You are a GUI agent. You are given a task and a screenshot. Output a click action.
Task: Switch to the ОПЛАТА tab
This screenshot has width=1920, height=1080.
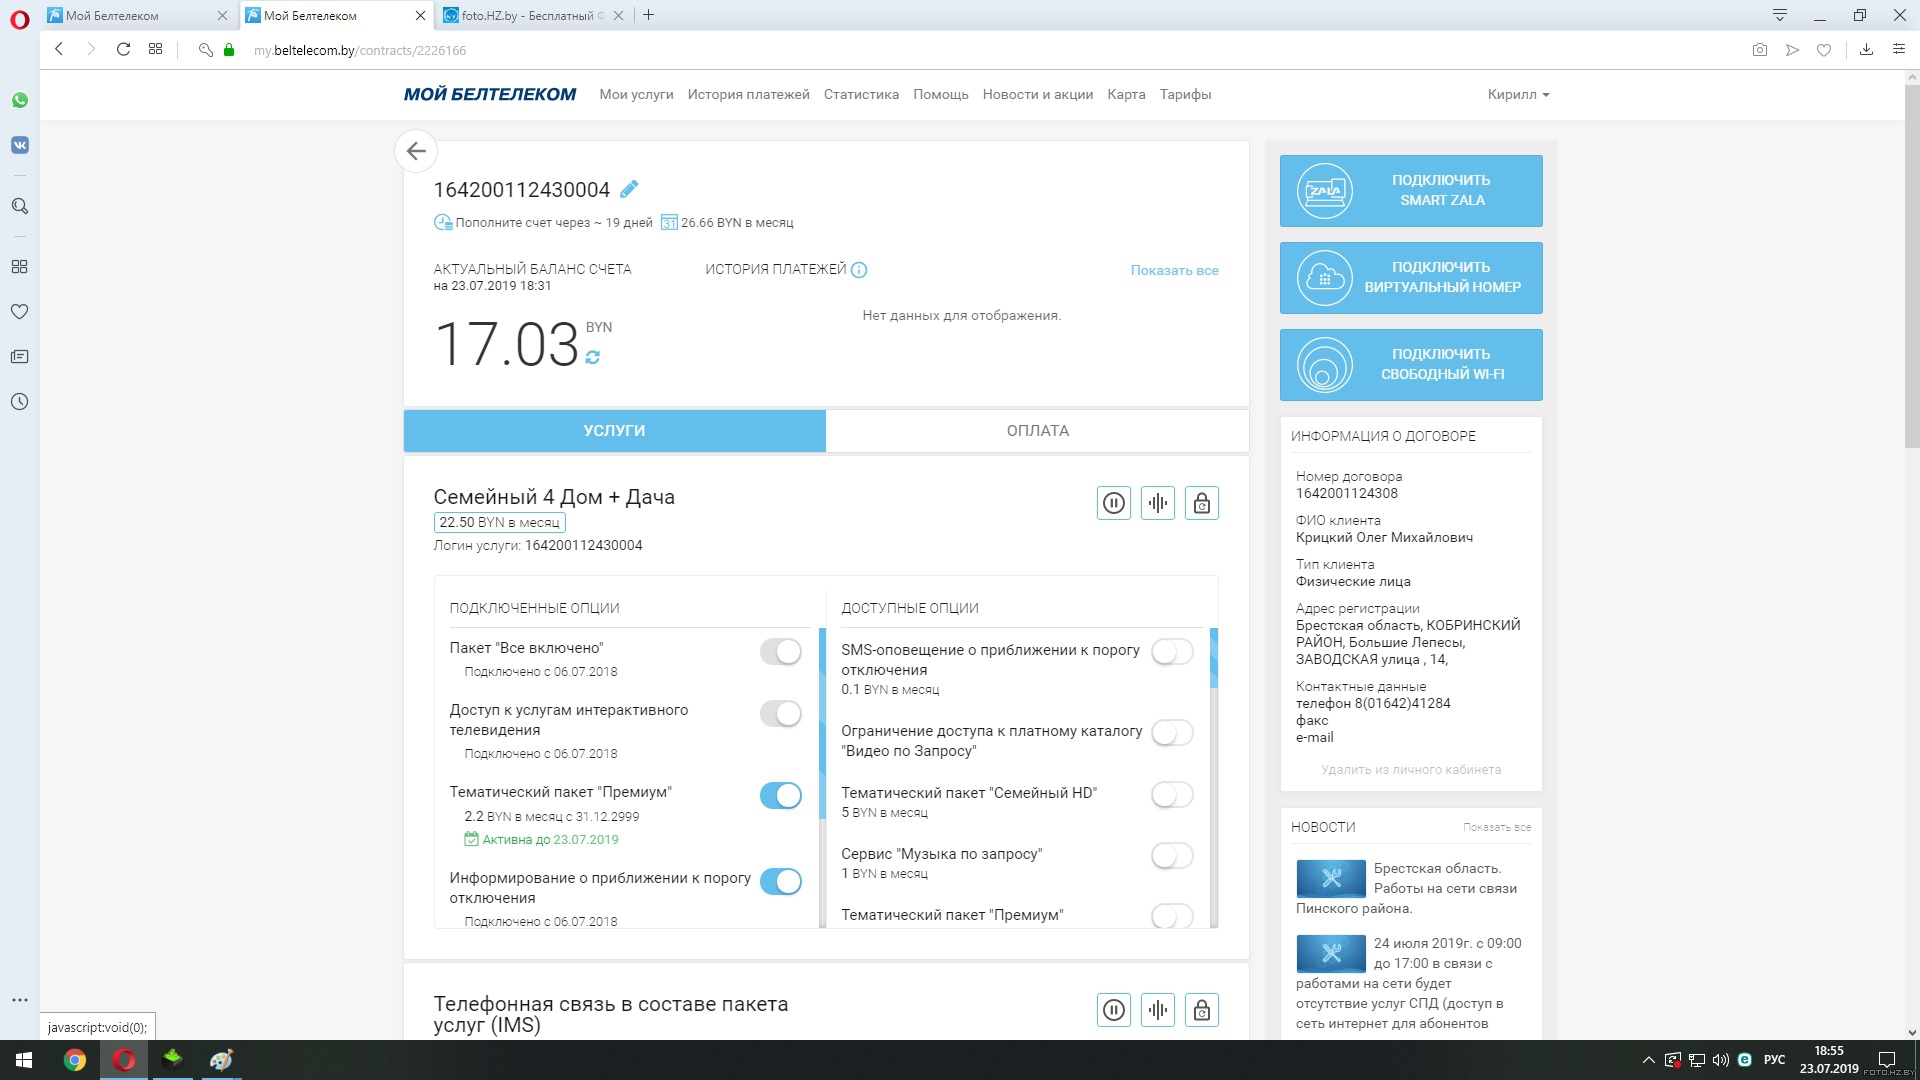click(1037, 431)
